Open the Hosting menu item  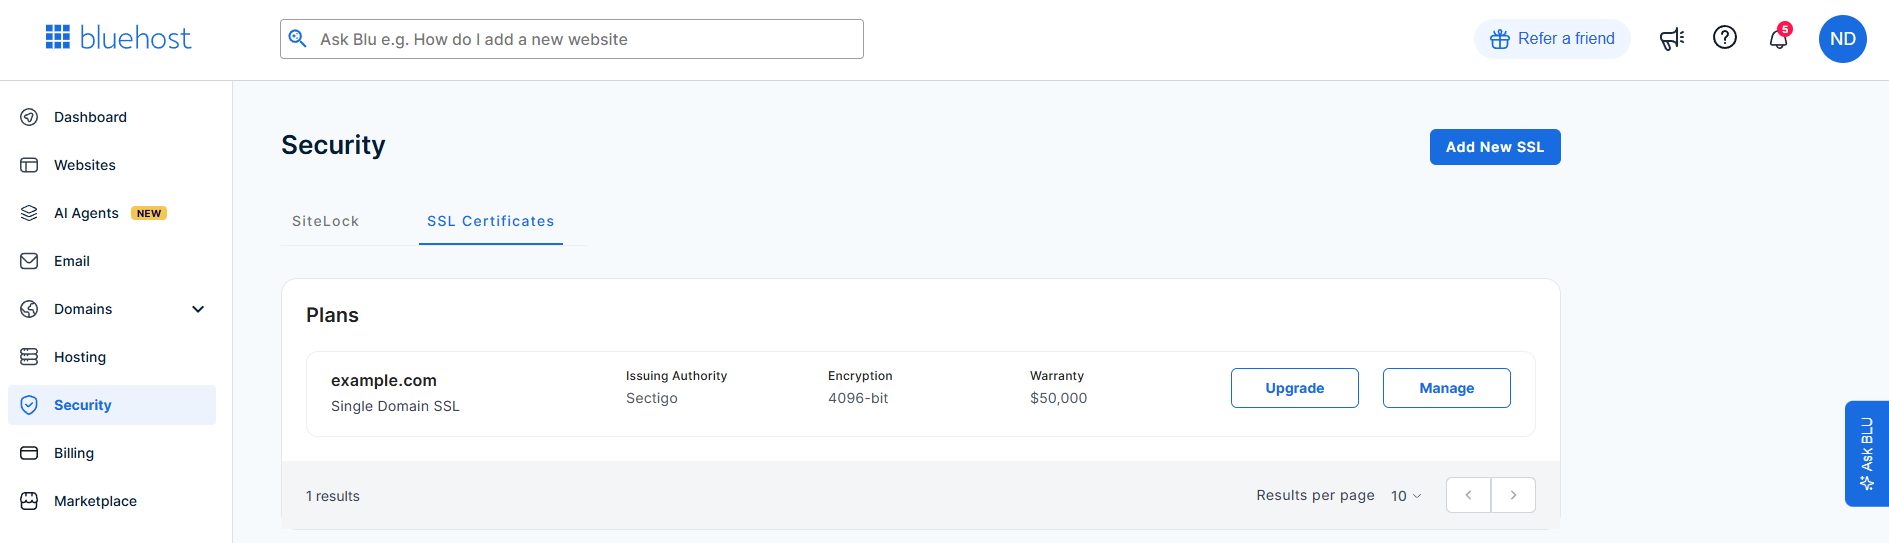point(112,357)
